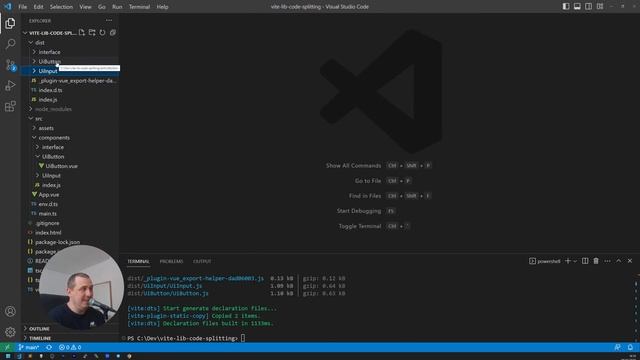Open env.d.ts file
640x360 pixels.
[70, 204]
